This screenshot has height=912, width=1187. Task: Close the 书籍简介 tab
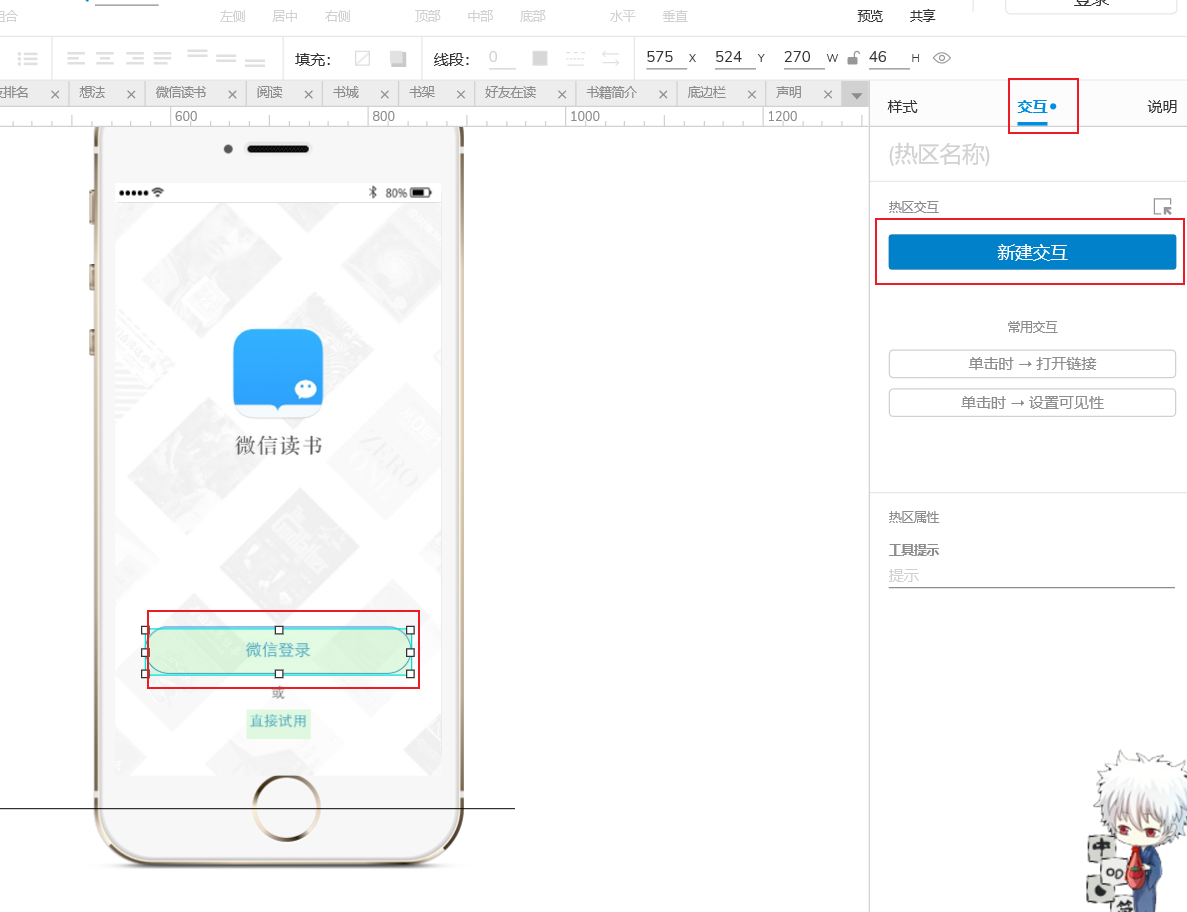coord(663,95)
